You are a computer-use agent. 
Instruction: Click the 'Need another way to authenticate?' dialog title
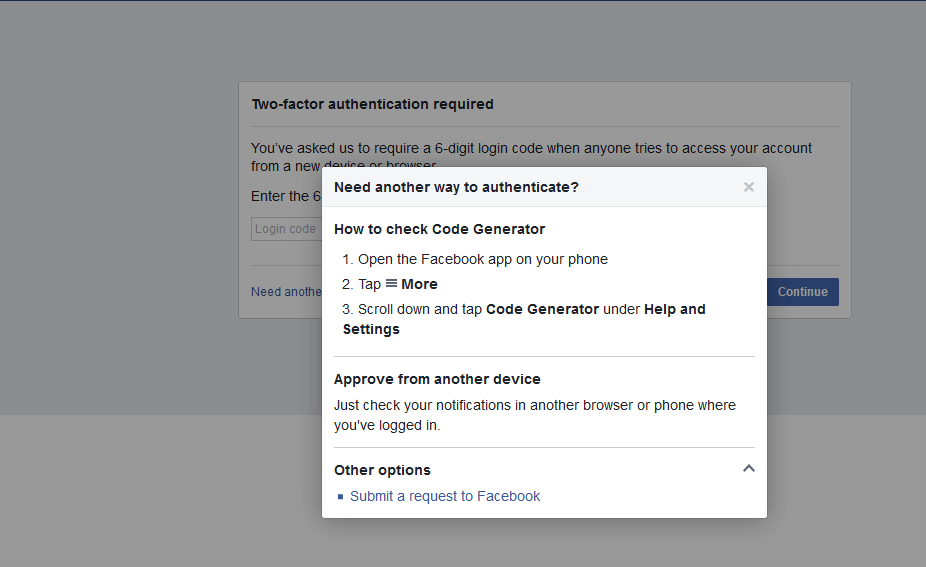pos(456,187)
